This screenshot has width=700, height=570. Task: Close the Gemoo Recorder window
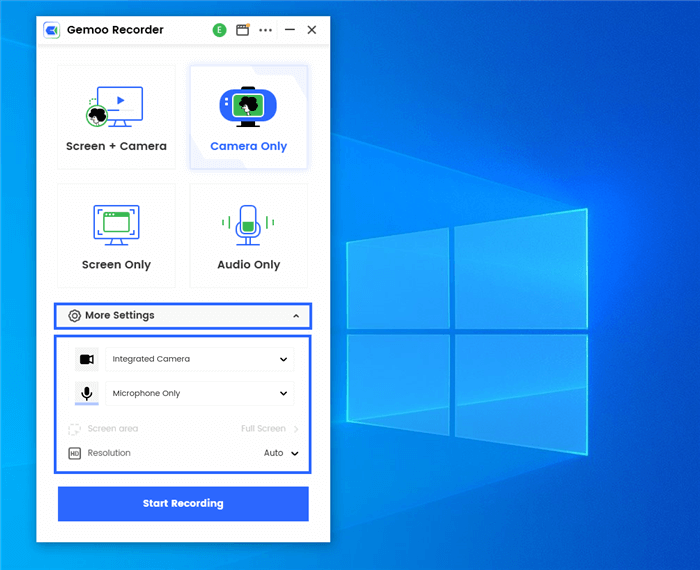coord(312,30)
